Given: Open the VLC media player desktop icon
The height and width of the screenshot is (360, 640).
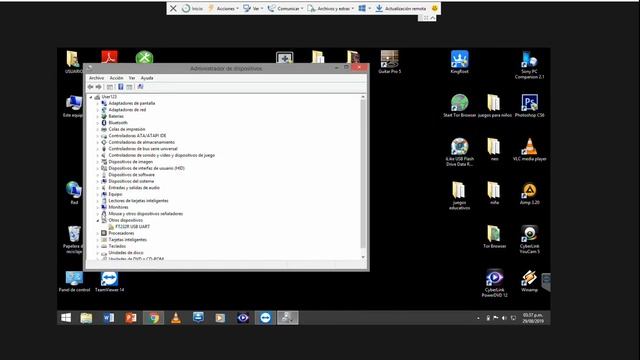Looking at the screenshot, I should [529, 149].
